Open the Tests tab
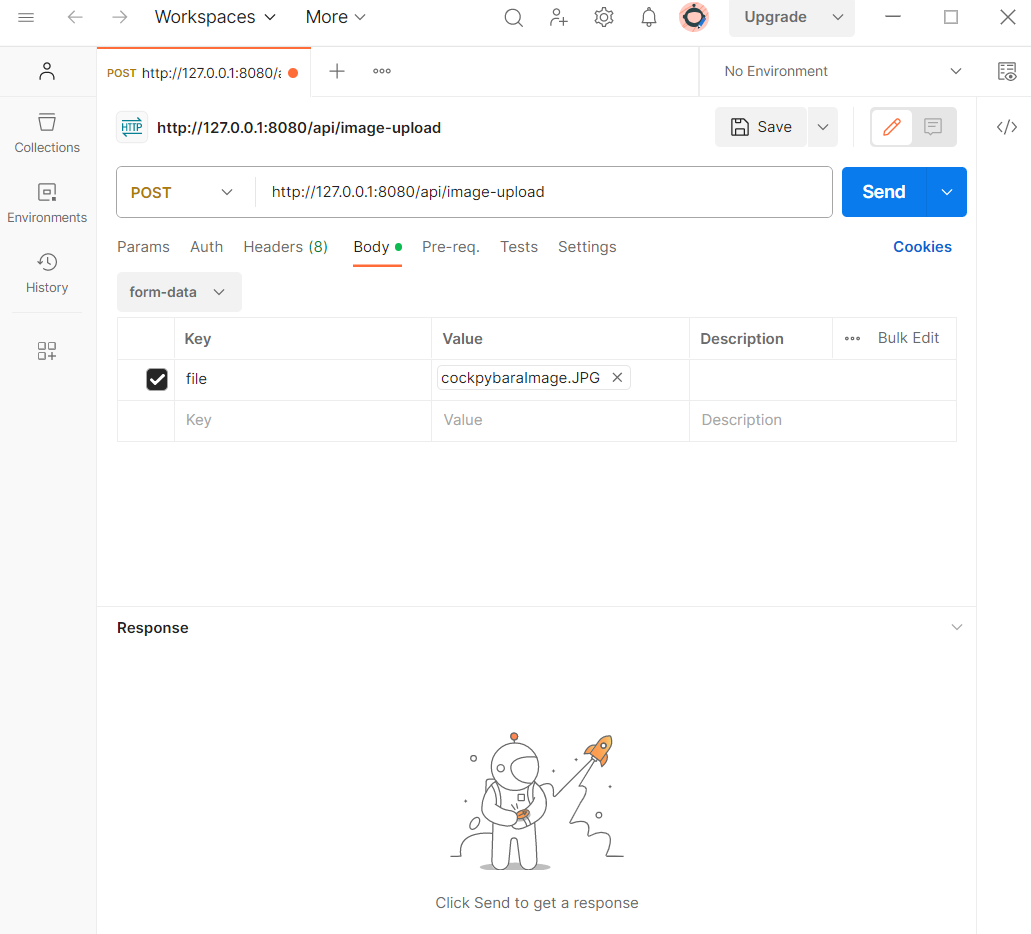This screenshot has width=1031, height=934. coord(519,247)
